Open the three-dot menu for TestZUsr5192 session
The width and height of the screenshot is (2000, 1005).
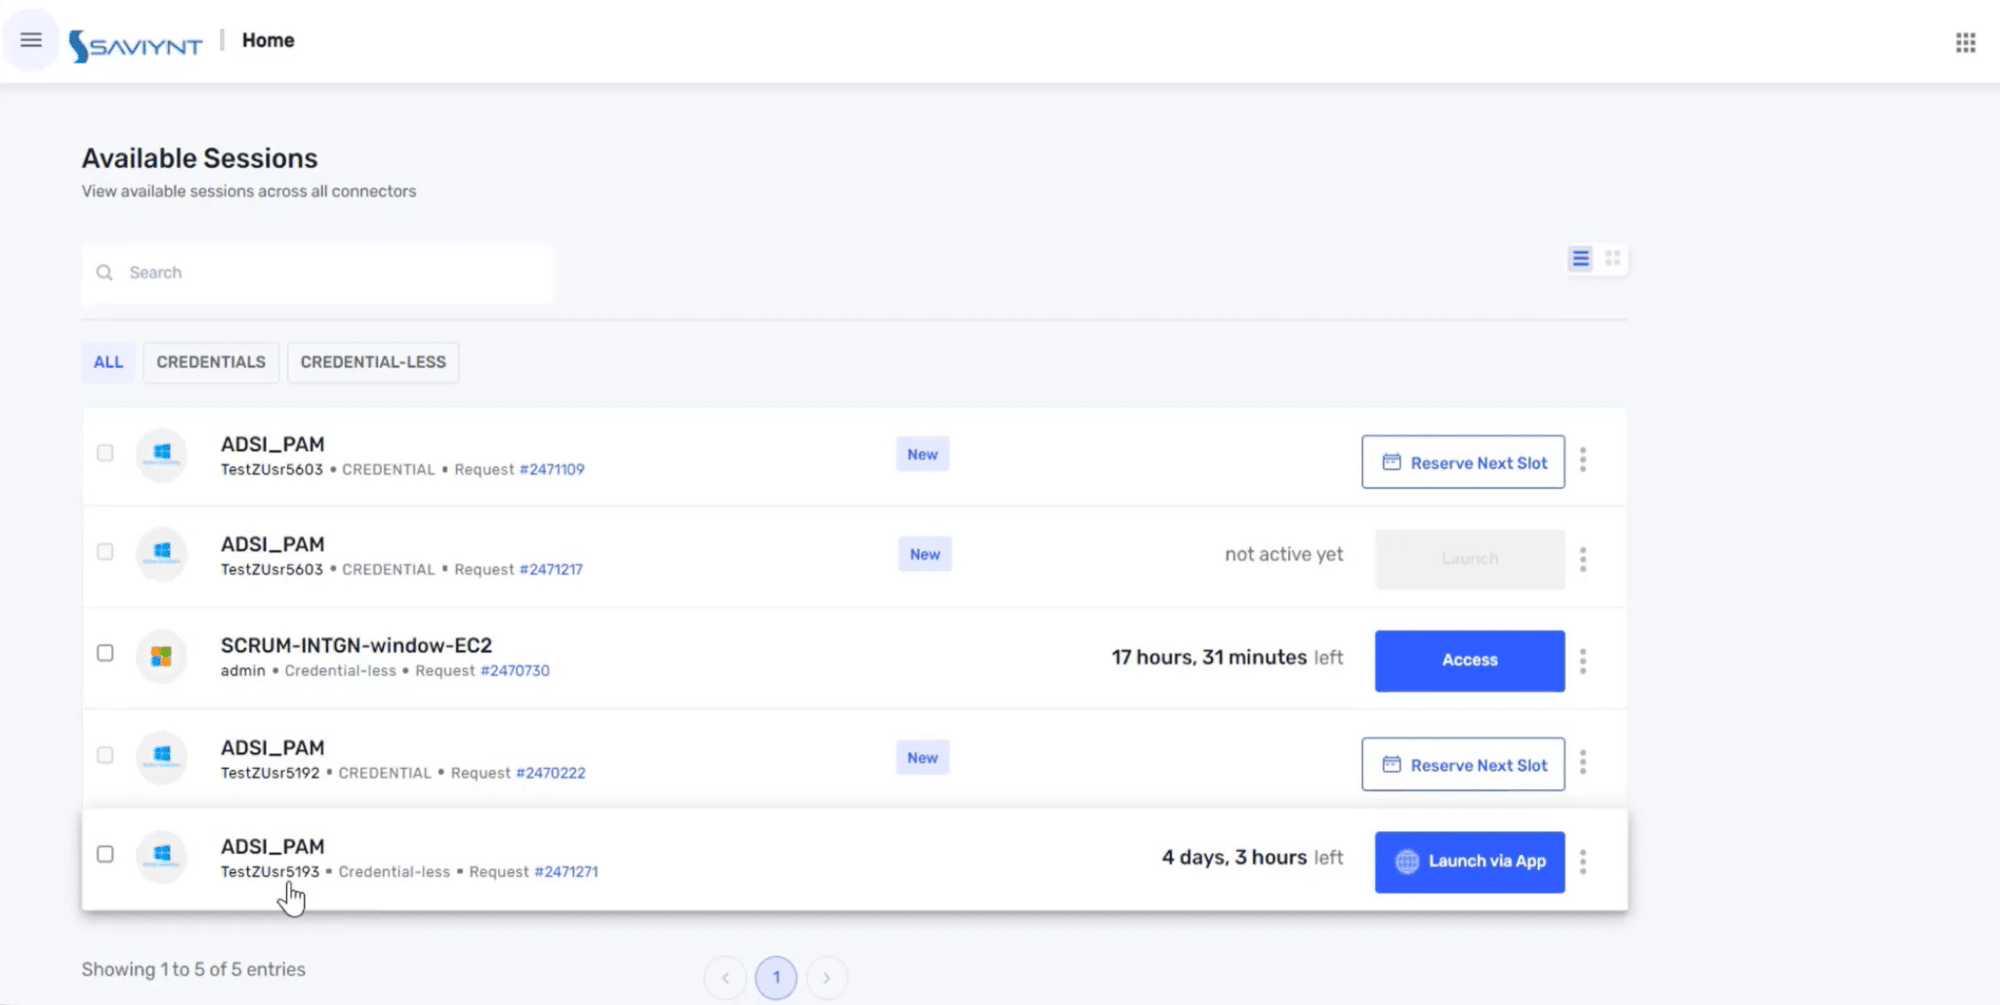(x=1583, y=763)
